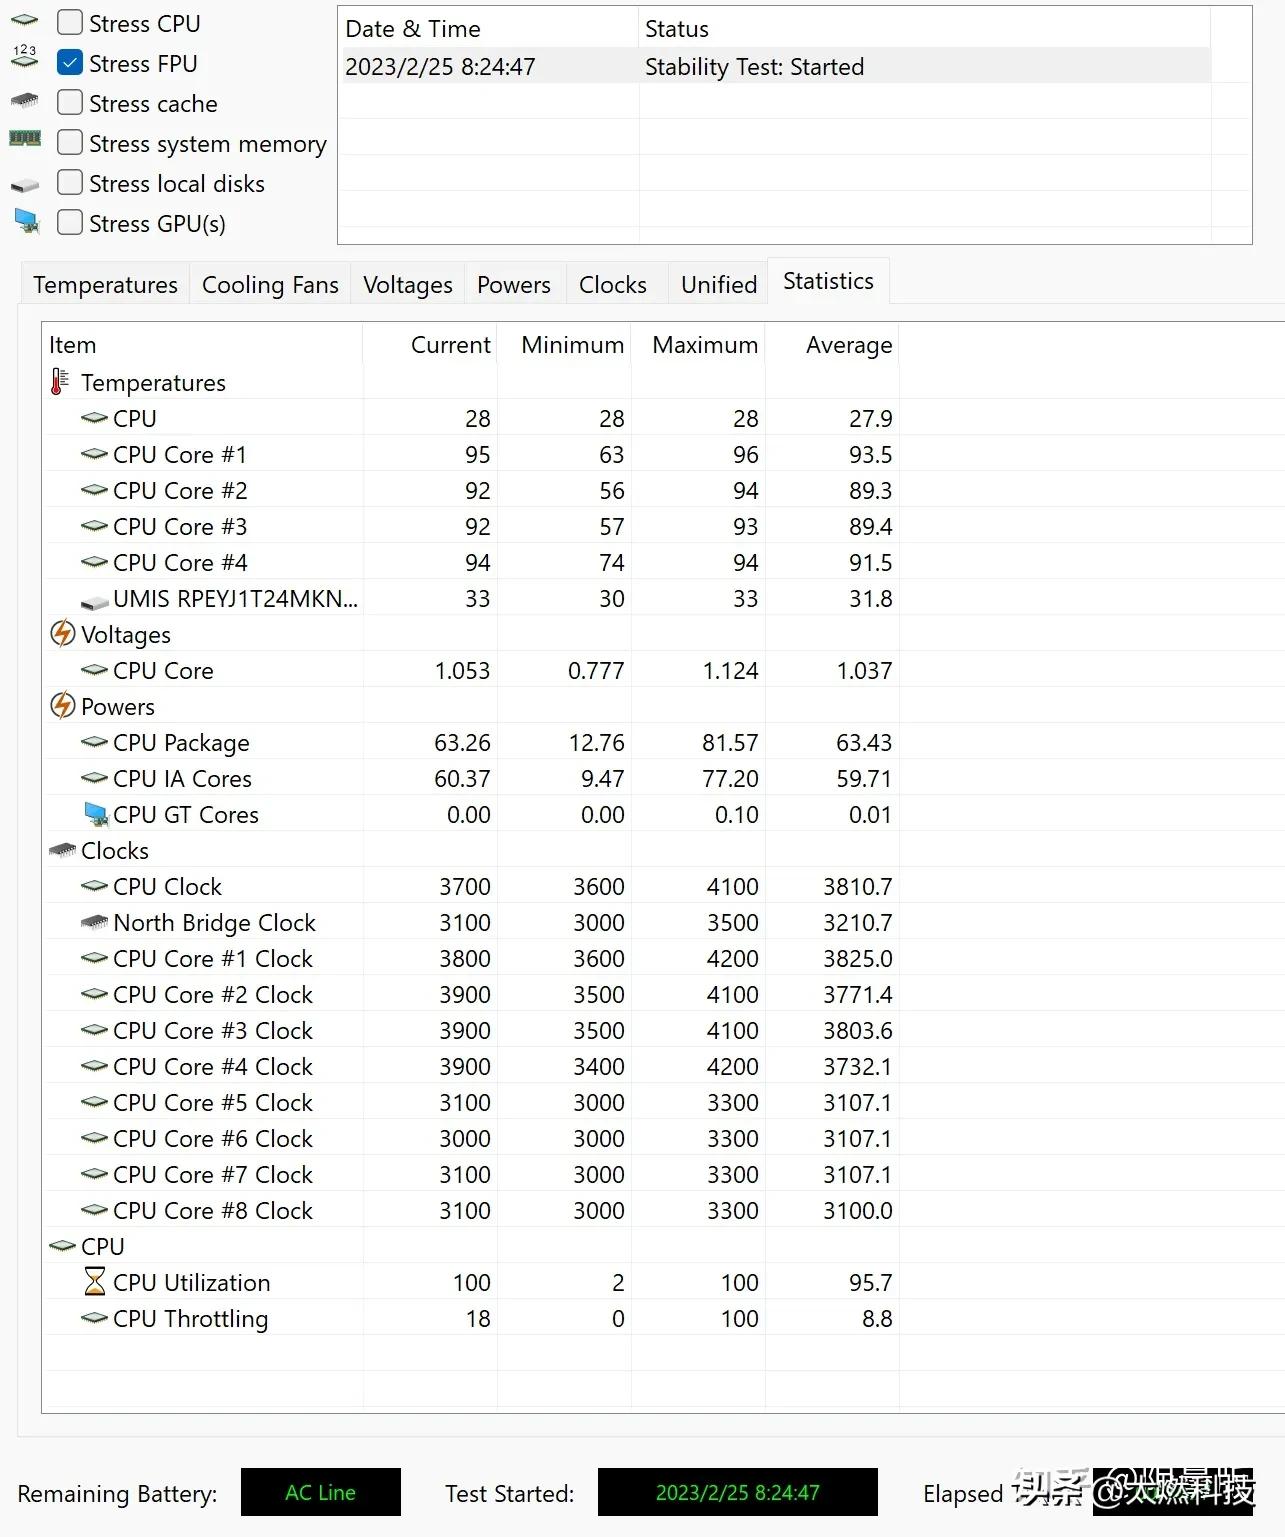1285x1537 pixels.
Task: Select the CPU Package power row
Action: tap(181, 743)
